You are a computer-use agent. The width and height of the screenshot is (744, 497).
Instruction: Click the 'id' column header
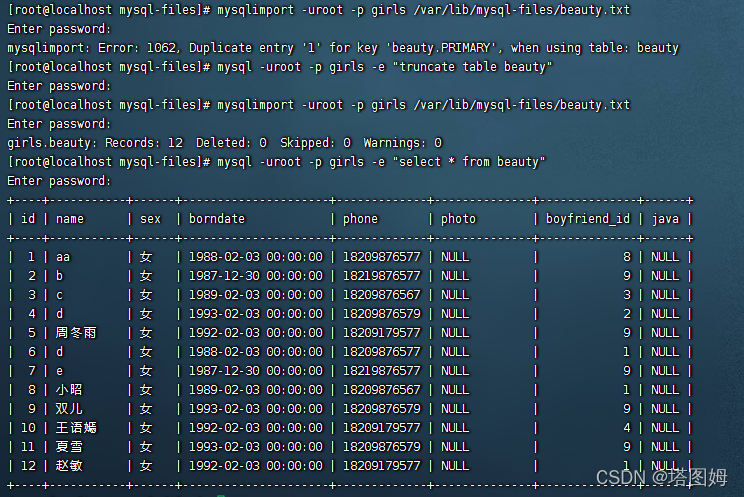pos(28,219)
